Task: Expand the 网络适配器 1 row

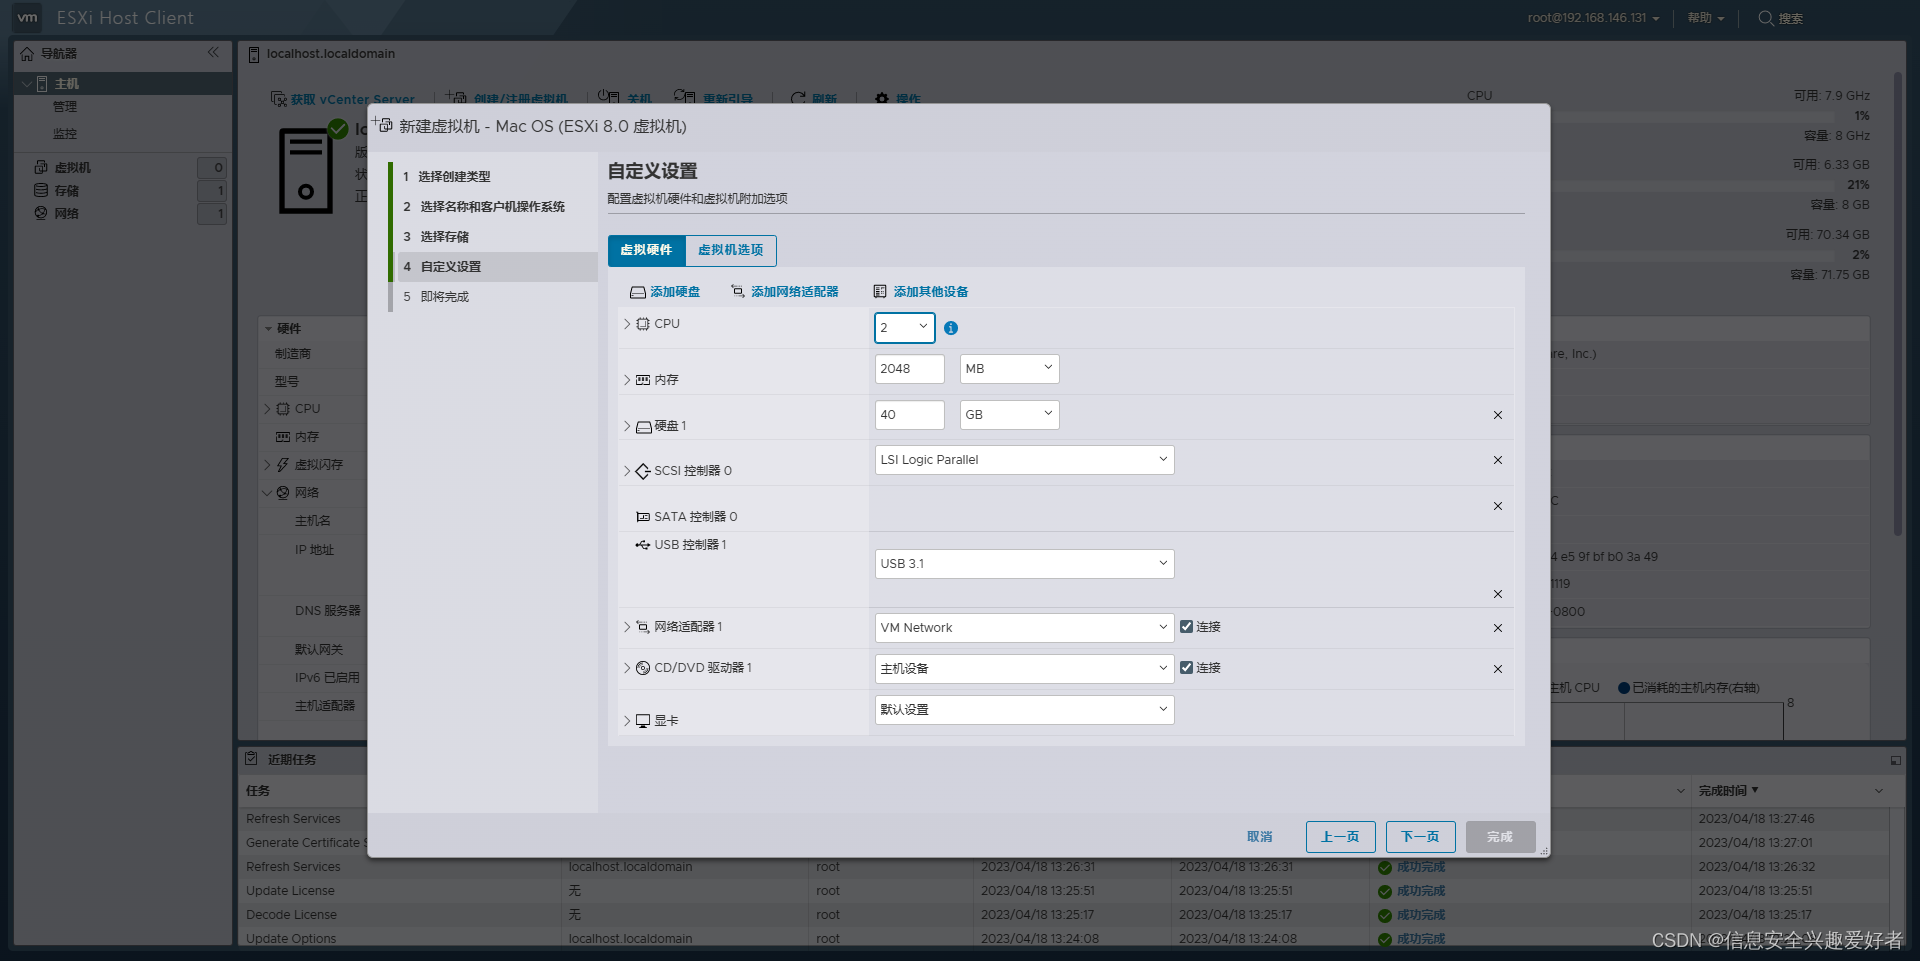Action: coord(627,627)
